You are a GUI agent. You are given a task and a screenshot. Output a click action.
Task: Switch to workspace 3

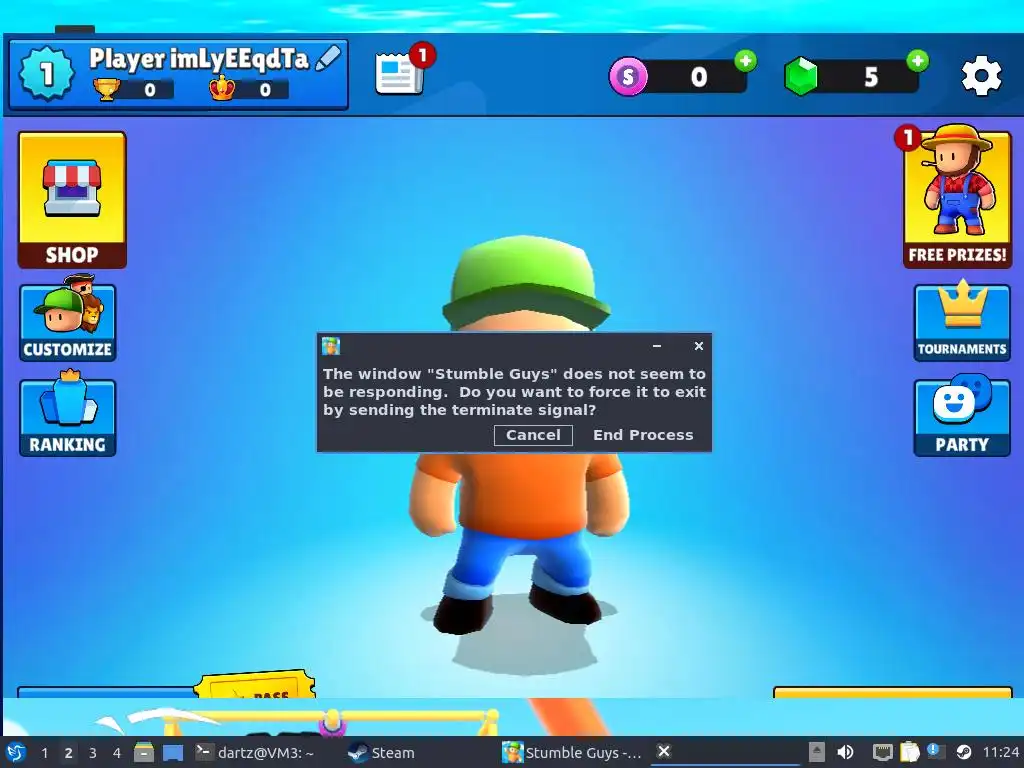[x=93, y=753]
